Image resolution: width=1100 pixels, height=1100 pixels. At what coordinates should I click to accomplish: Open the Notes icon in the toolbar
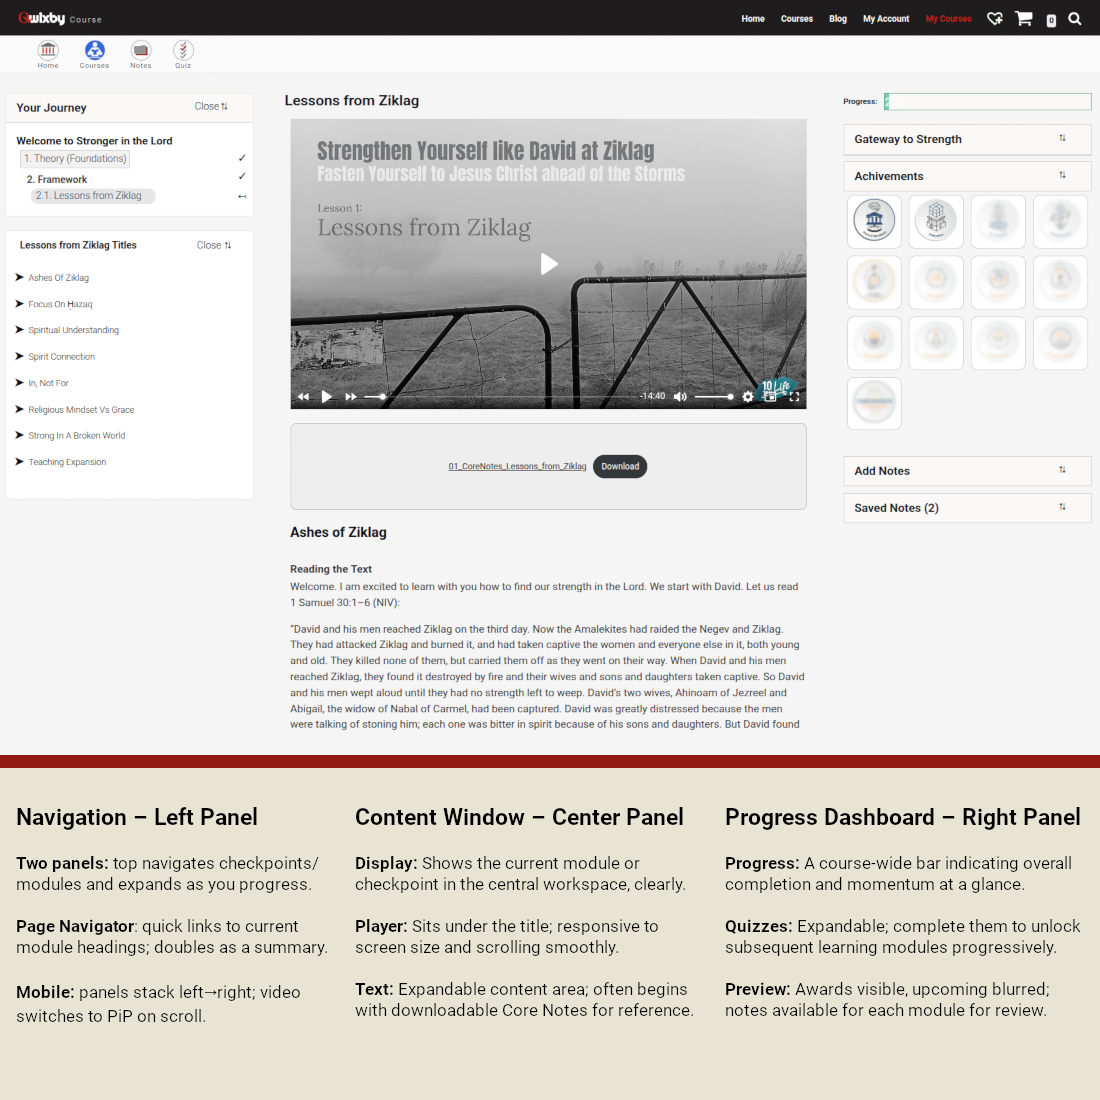[x=141, y=52]
